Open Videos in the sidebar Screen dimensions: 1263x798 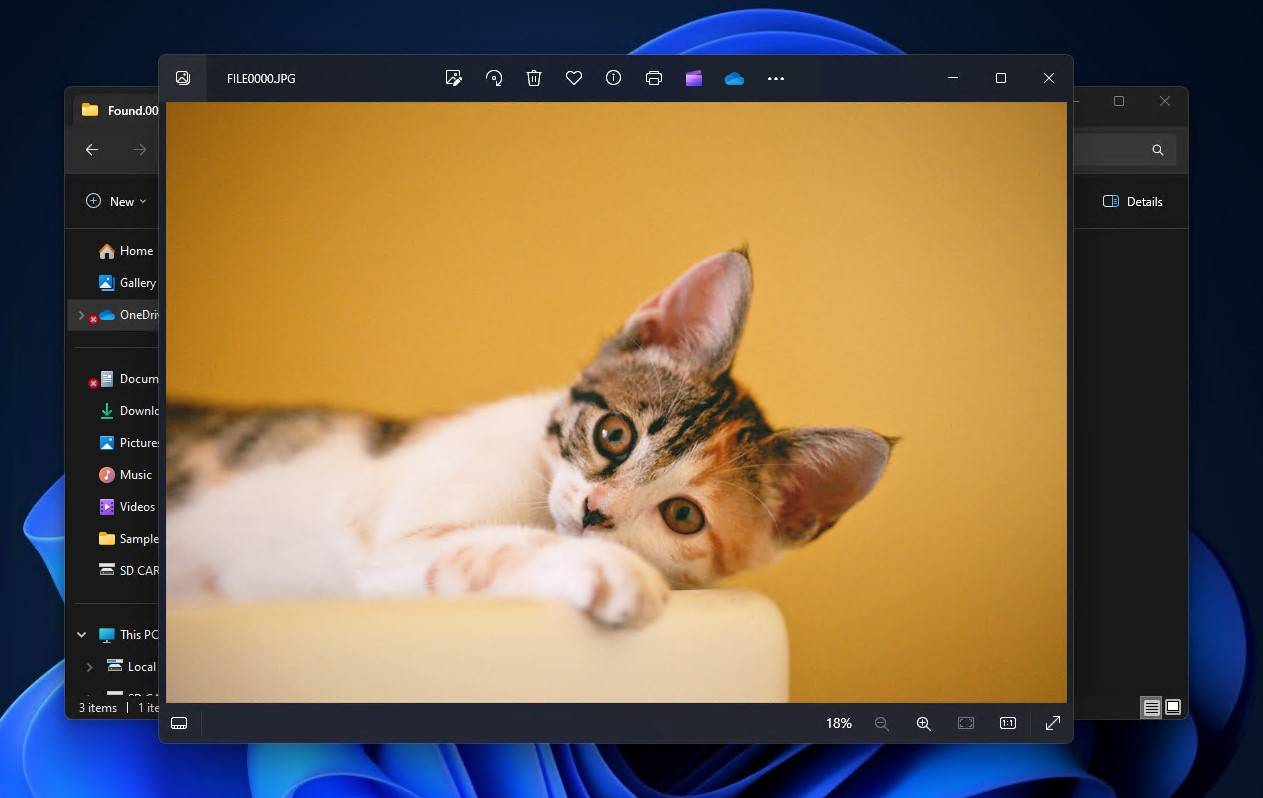[x=127, y=507]
